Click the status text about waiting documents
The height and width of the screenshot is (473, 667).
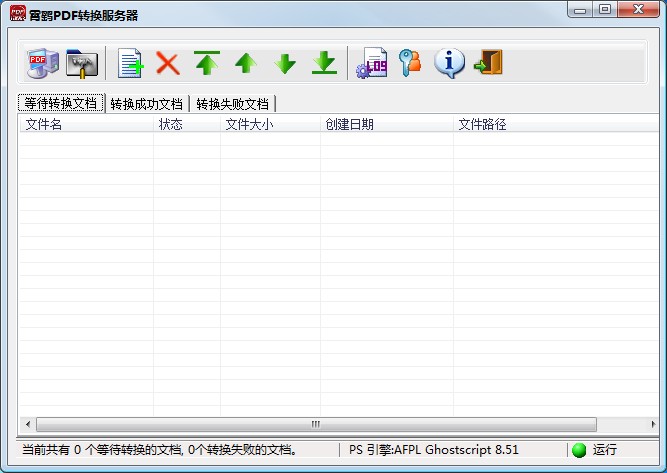(x=160, y=450)
